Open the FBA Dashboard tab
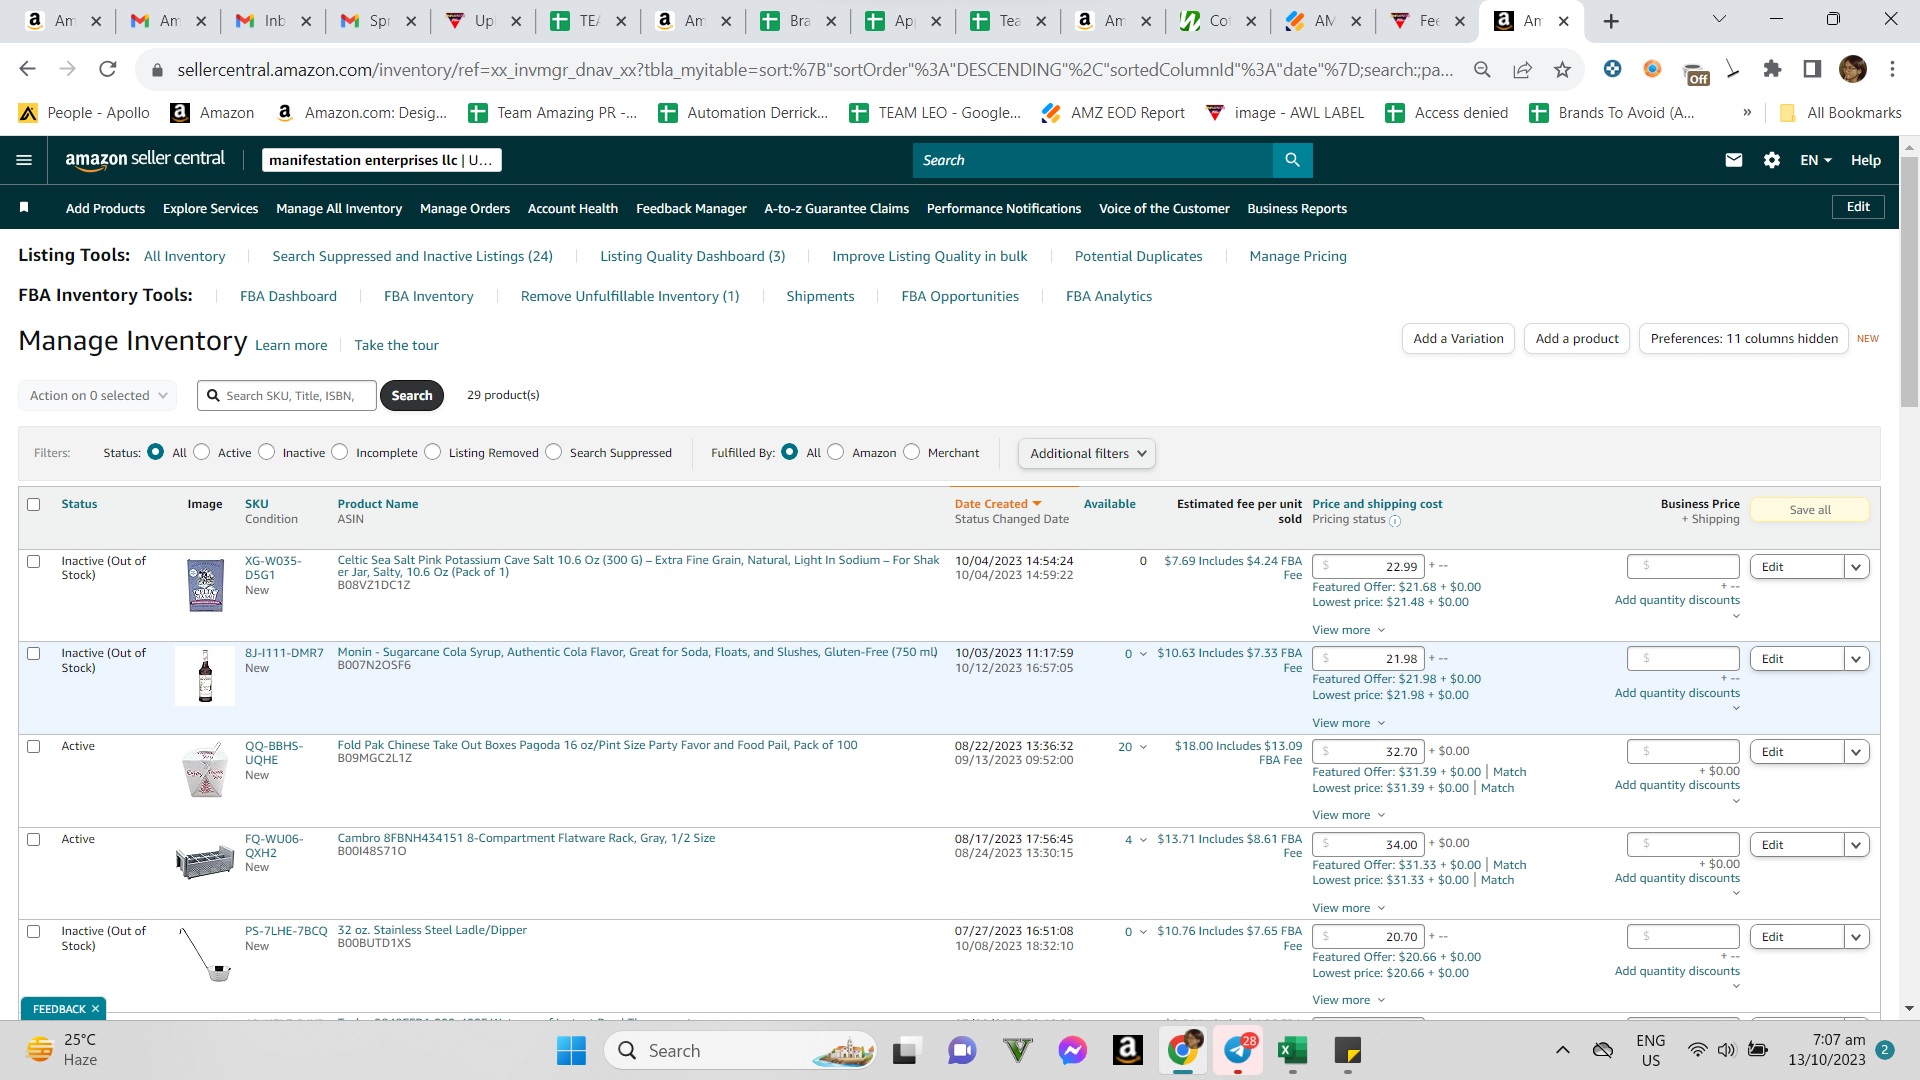 [x=288, y=296]
